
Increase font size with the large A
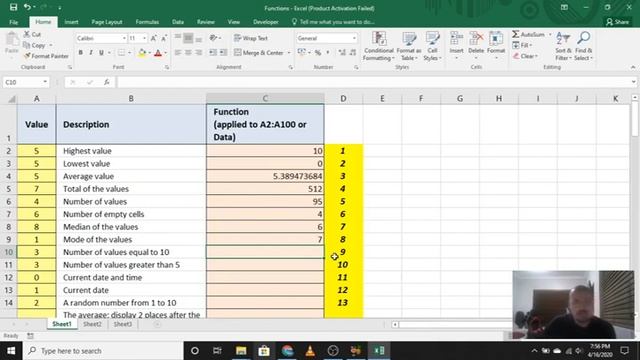click(x=153, y=38)
